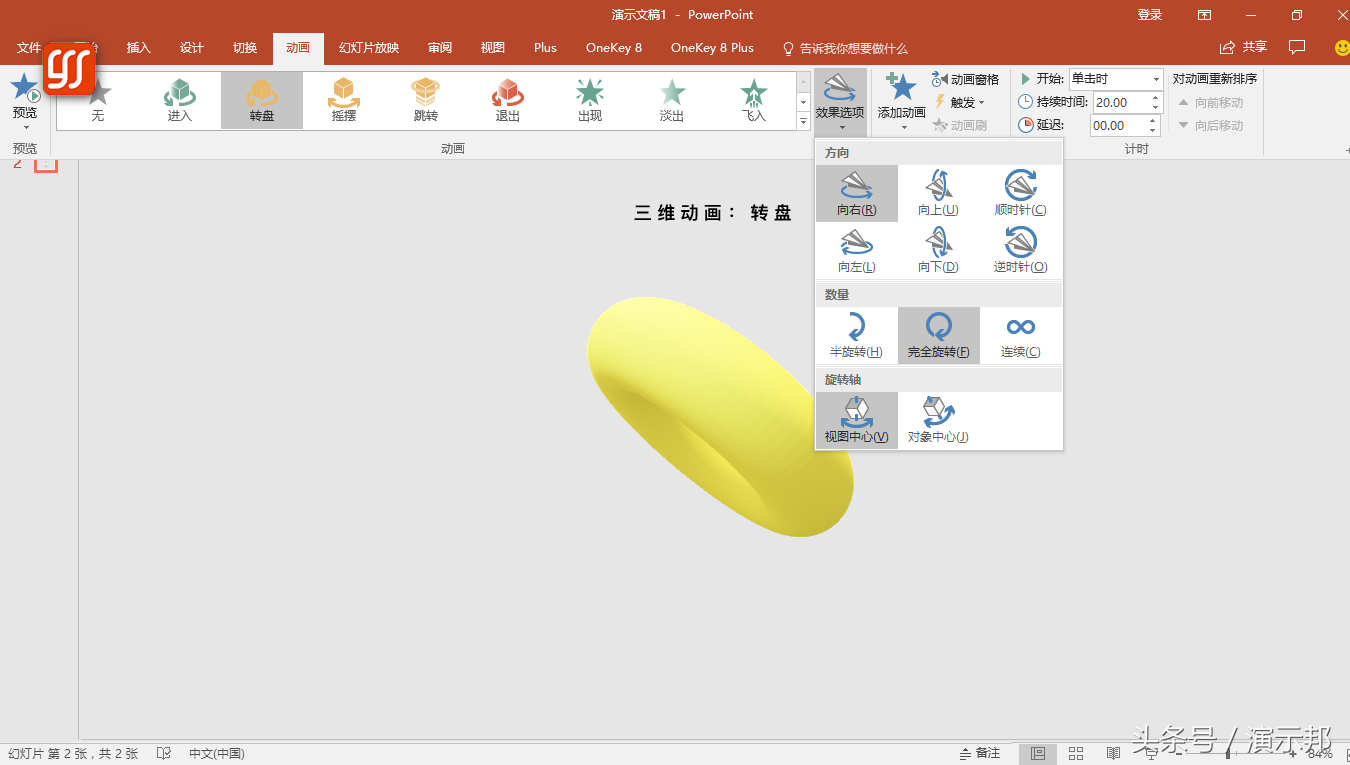Select the 退出 exit animation

click(x=508, y=100)
